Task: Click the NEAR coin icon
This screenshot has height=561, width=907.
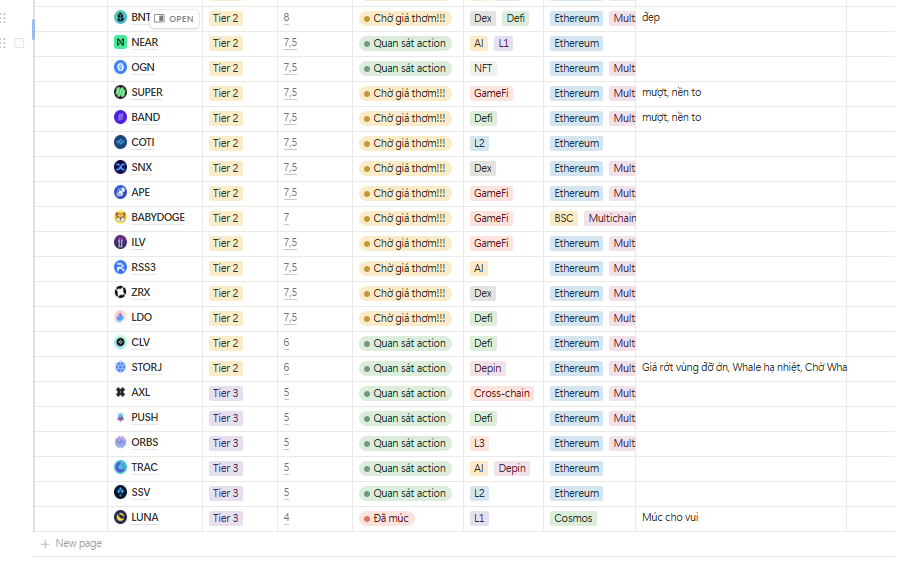Action: (120, 43)
